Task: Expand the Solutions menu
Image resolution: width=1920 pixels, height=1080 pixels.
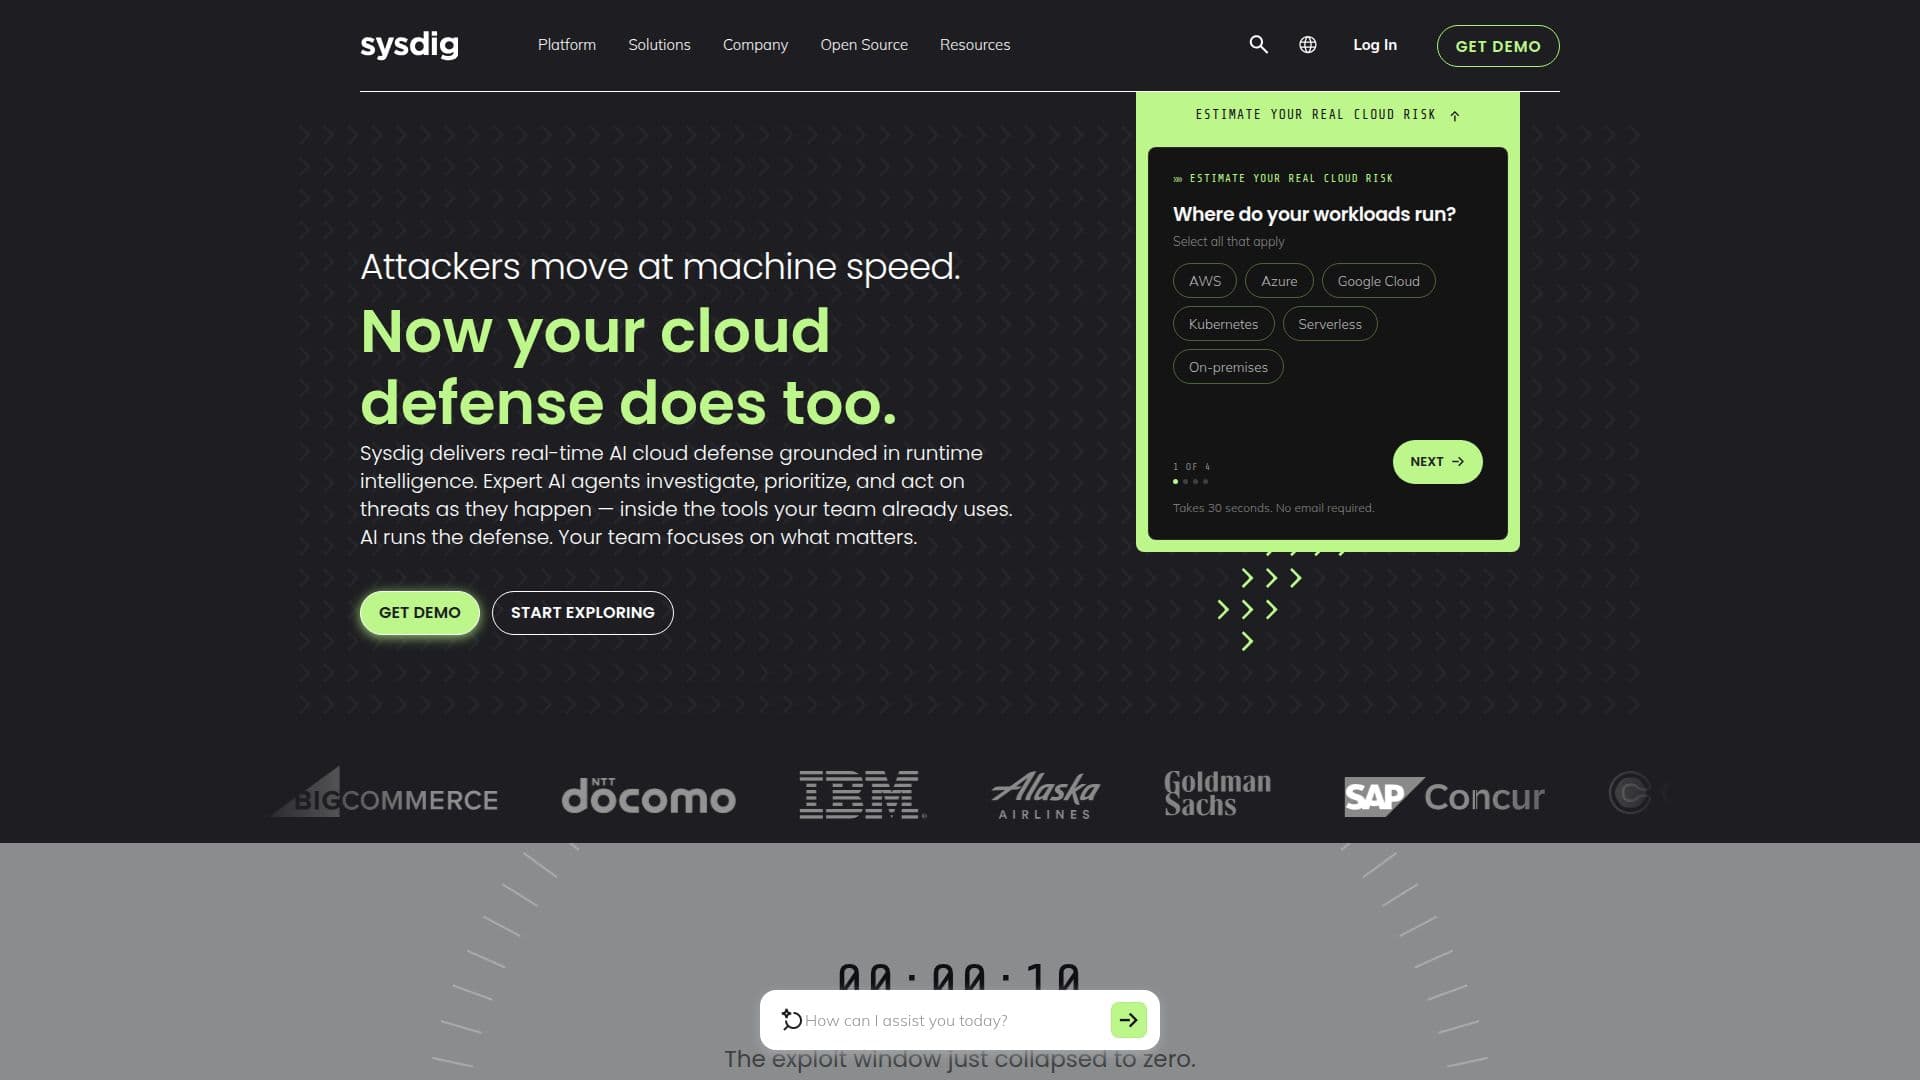Action: click(x=659, y=45)
